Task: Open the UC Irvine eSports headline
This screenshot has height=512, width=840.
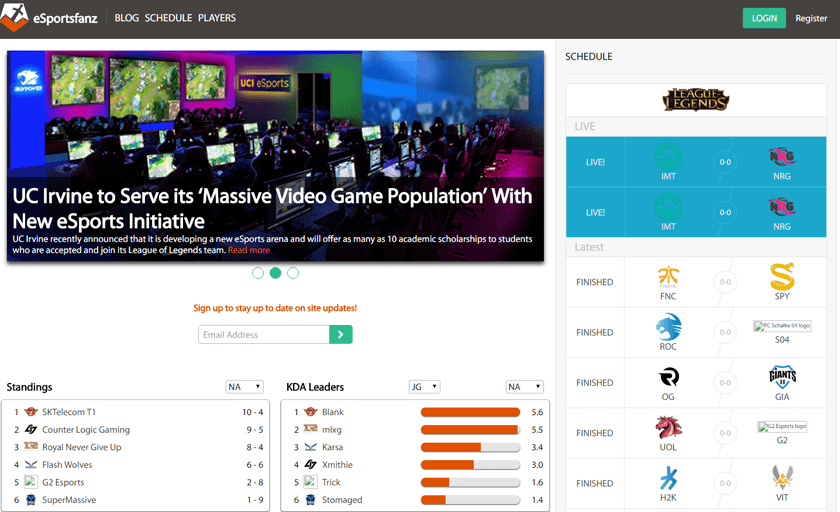Action: [x=272, y=208]
